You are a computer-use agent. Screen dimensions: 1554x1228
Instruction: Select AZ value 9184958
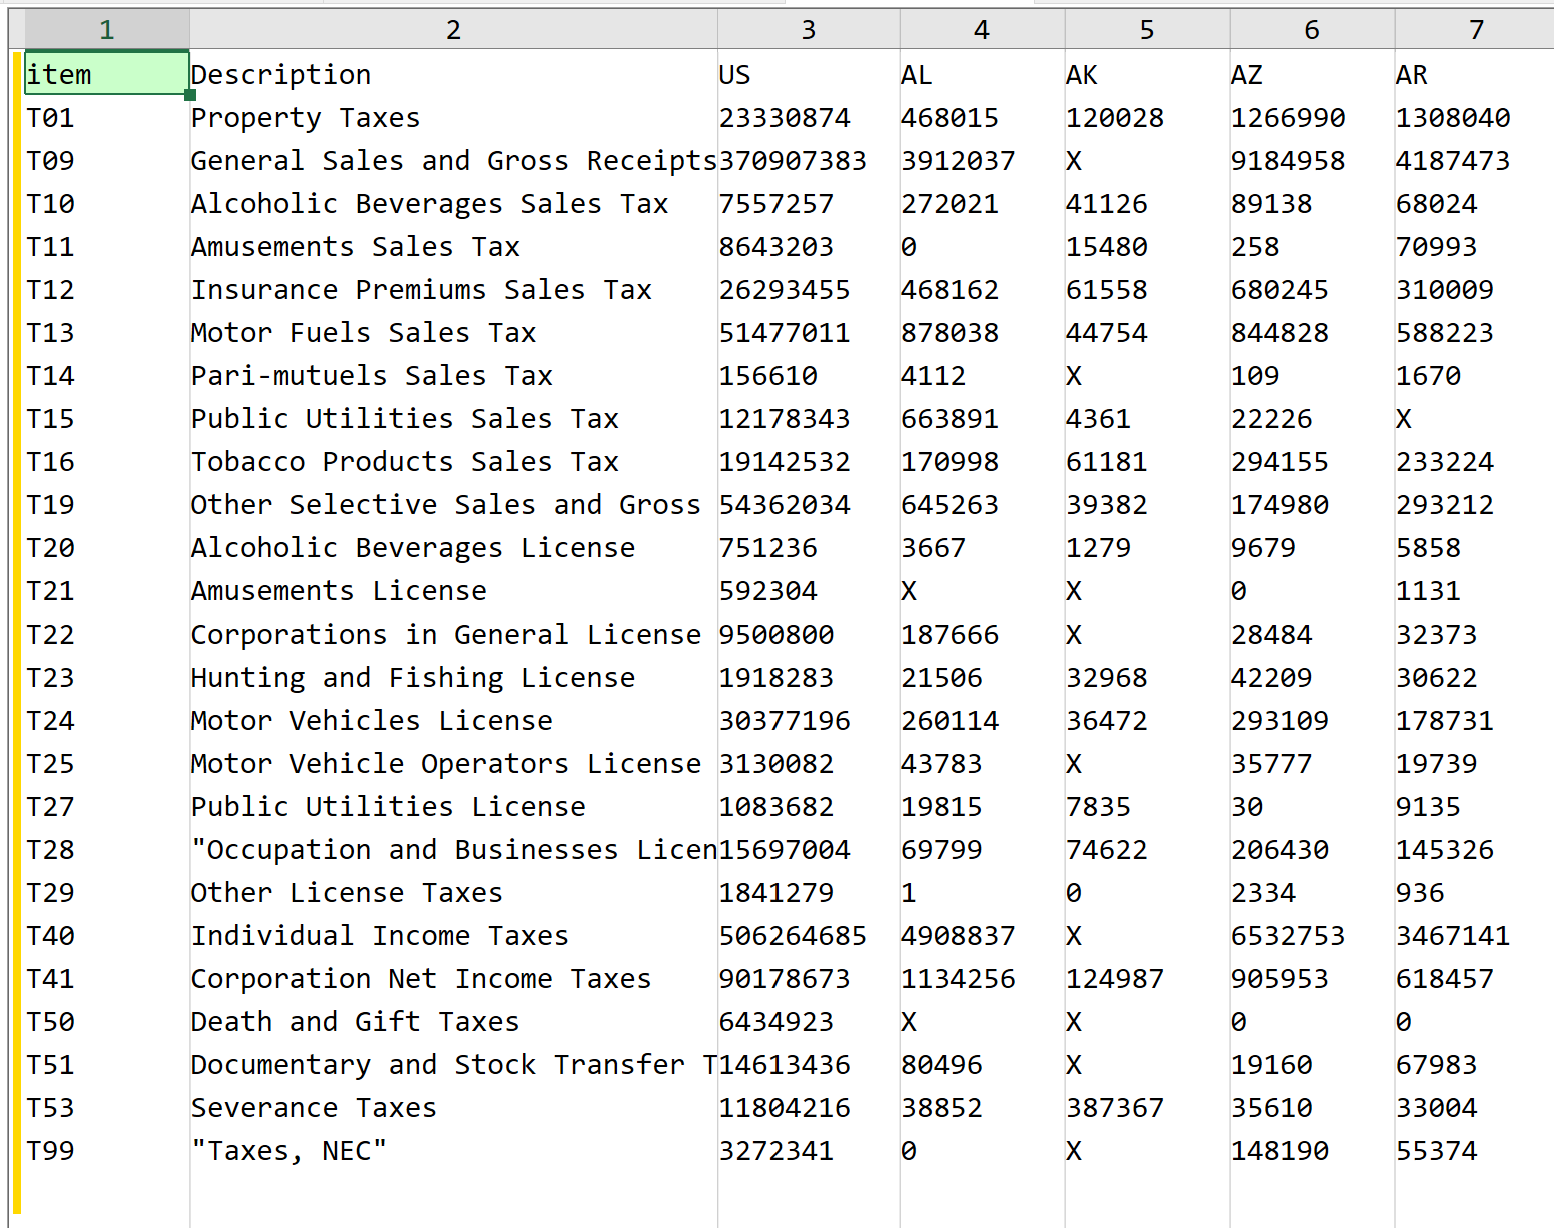pos(1312,160)
